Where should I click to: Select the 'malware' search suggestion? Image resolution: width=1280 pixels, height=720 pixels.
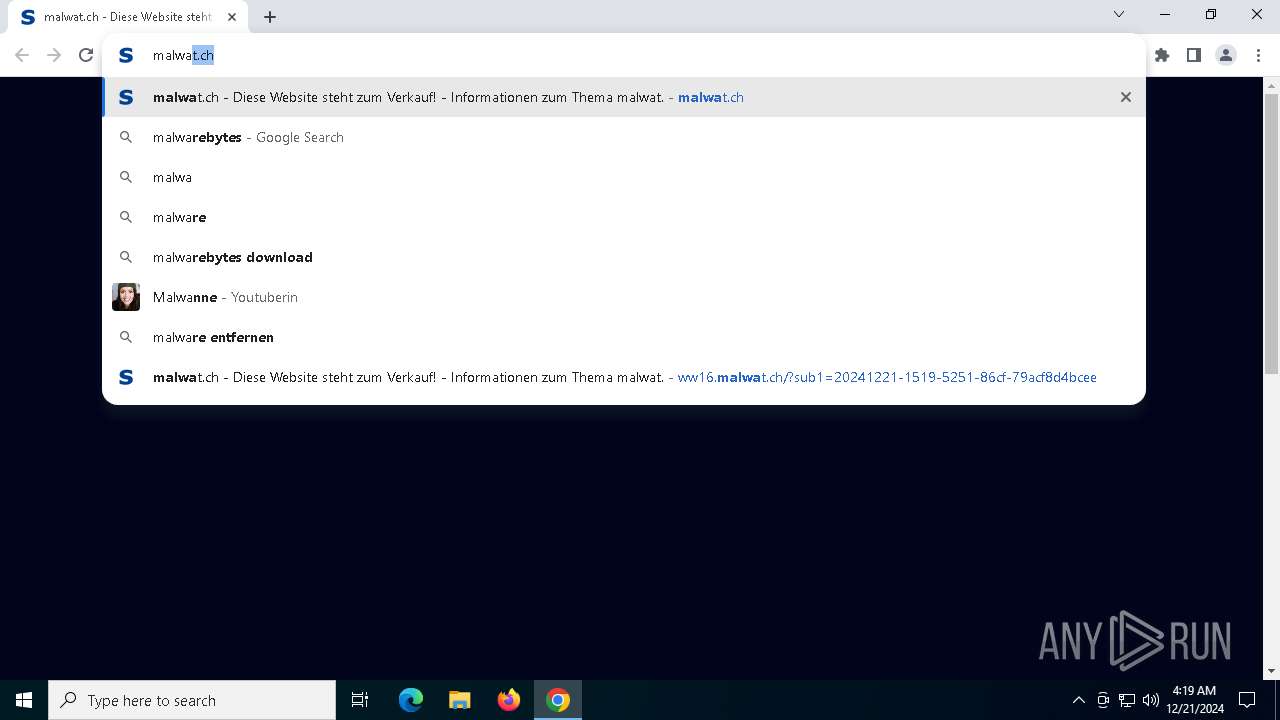624,217
